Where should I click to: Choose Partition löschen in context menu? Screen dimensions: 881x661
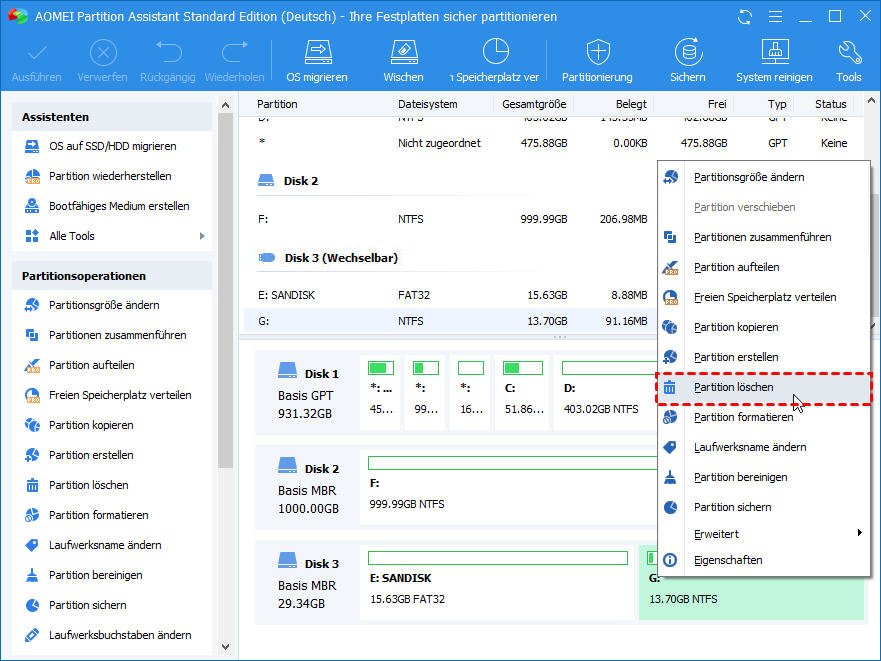(x=733, y=387)
